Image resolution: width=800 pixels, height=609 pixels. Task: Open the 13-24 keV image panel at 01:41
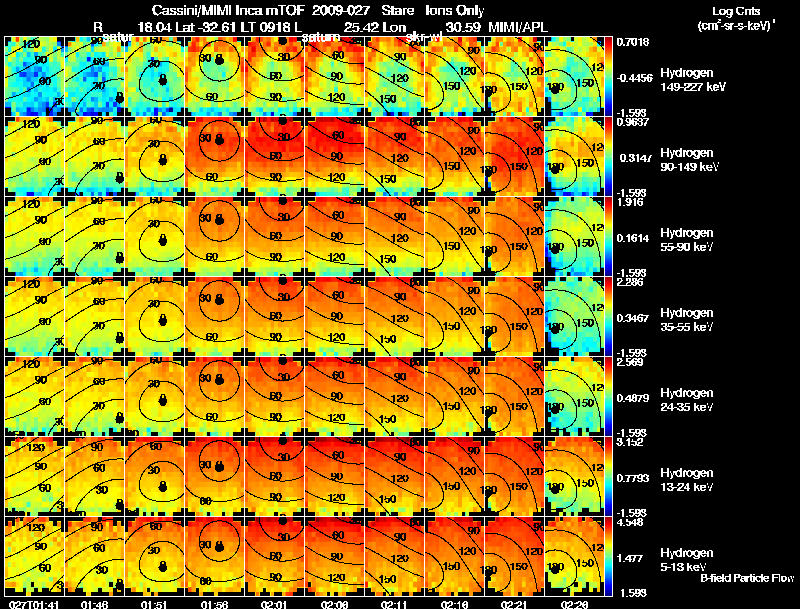[34, 476]
